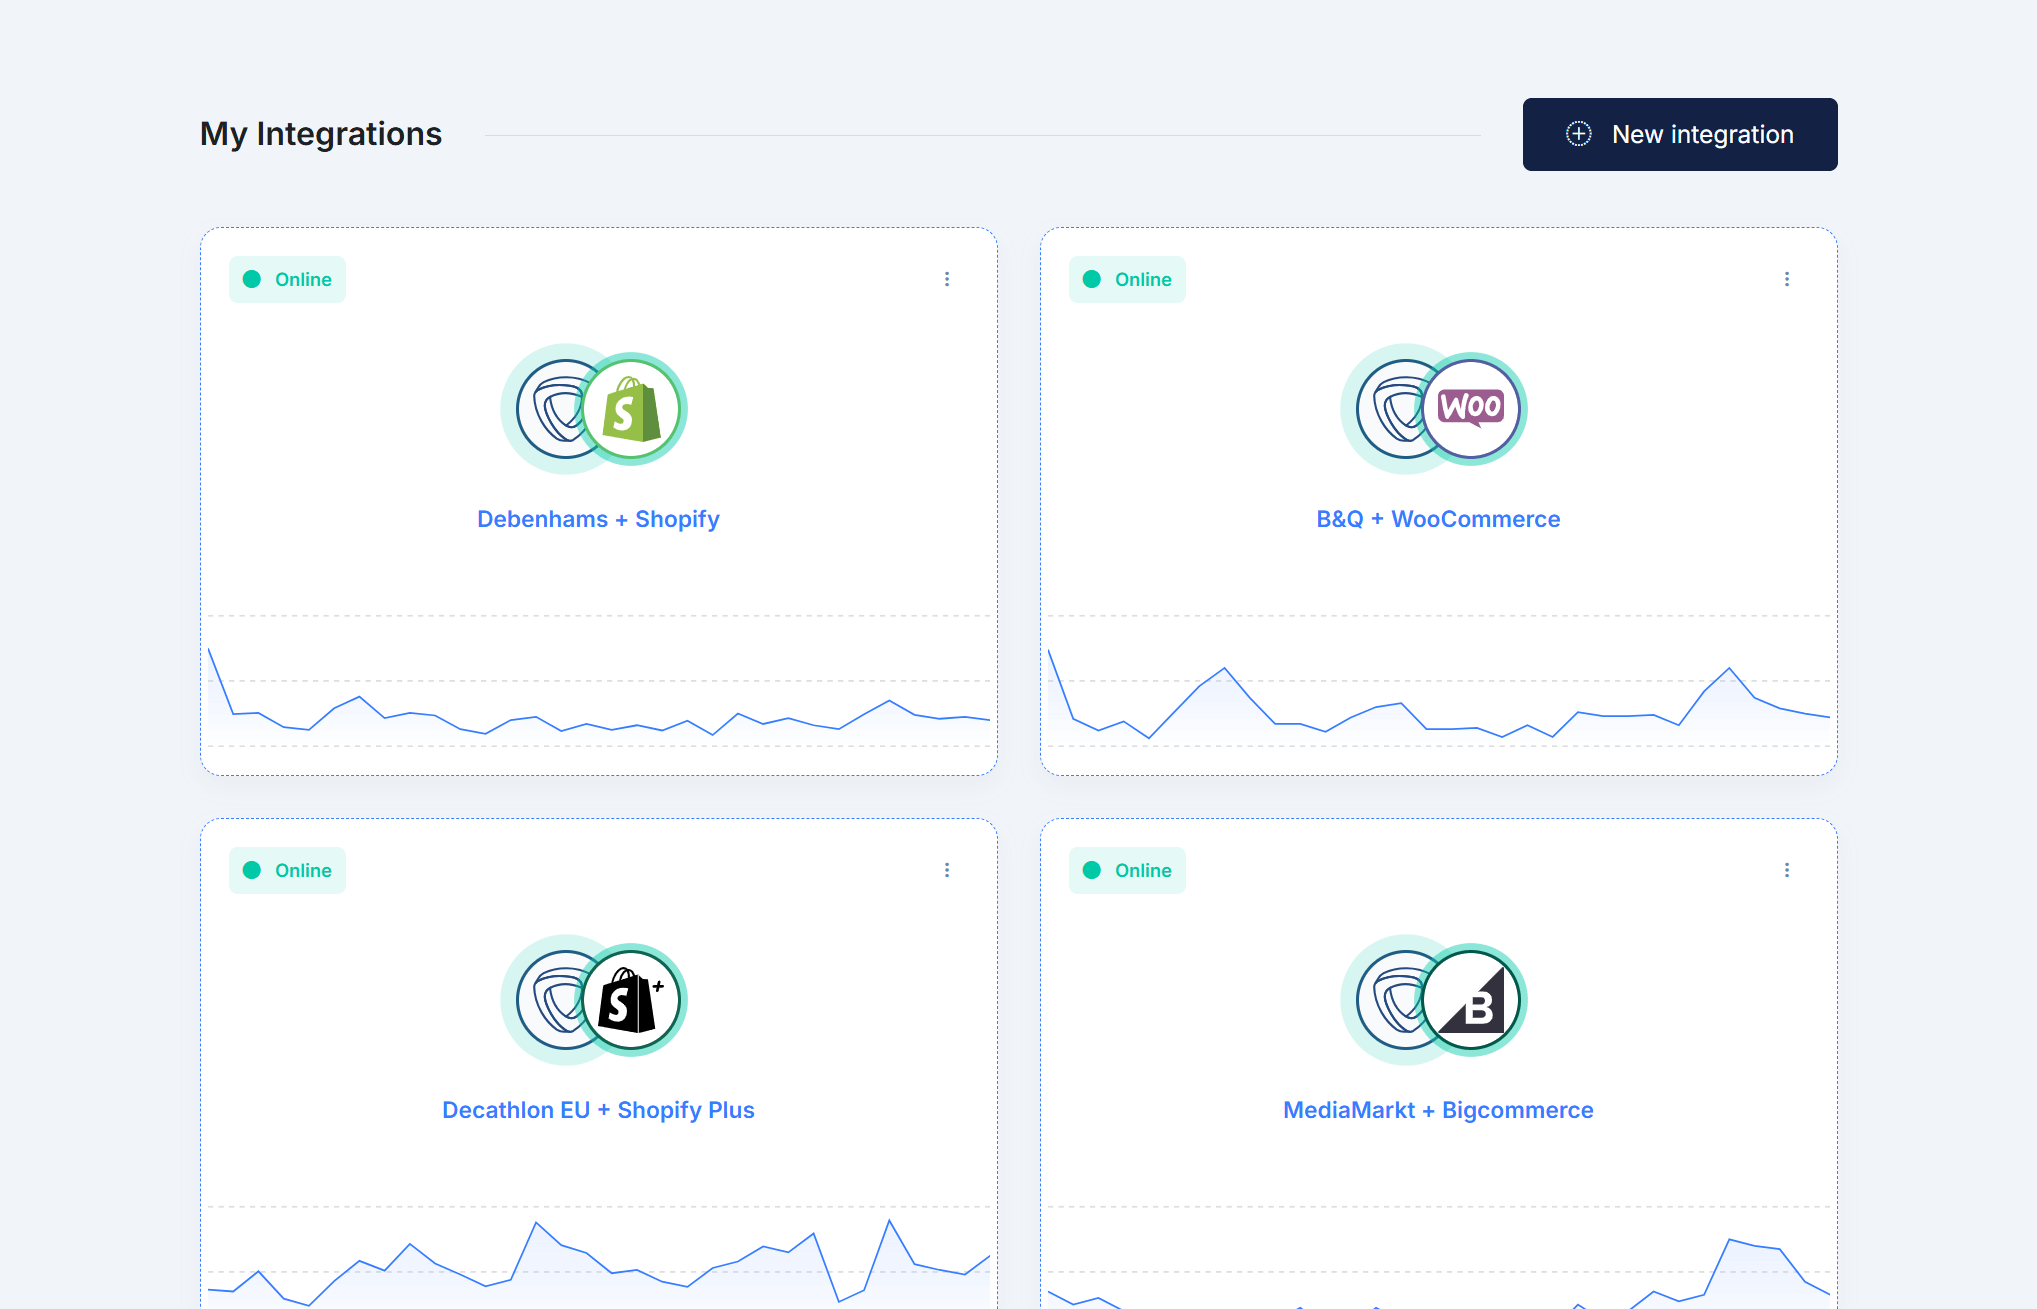The width and height of the screenshot is (2037, 1309).
Task: Click the My Integrations heading
Action: tap(321, 134)
